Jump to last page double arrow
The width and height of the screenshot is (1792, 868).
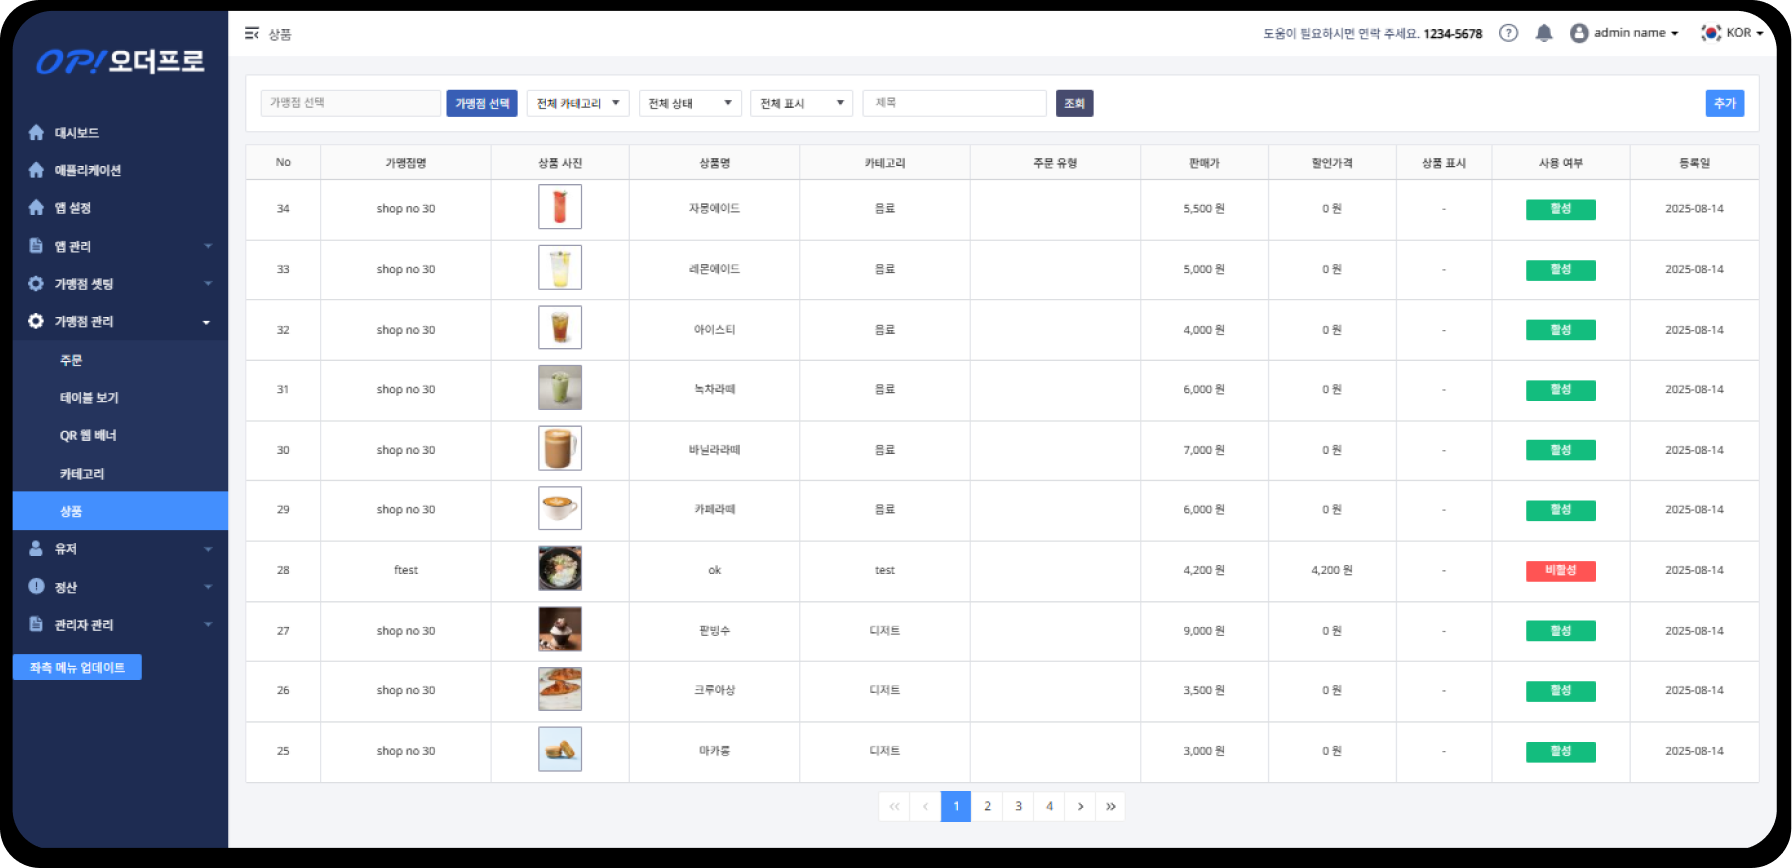click(x=1110, y=806)
